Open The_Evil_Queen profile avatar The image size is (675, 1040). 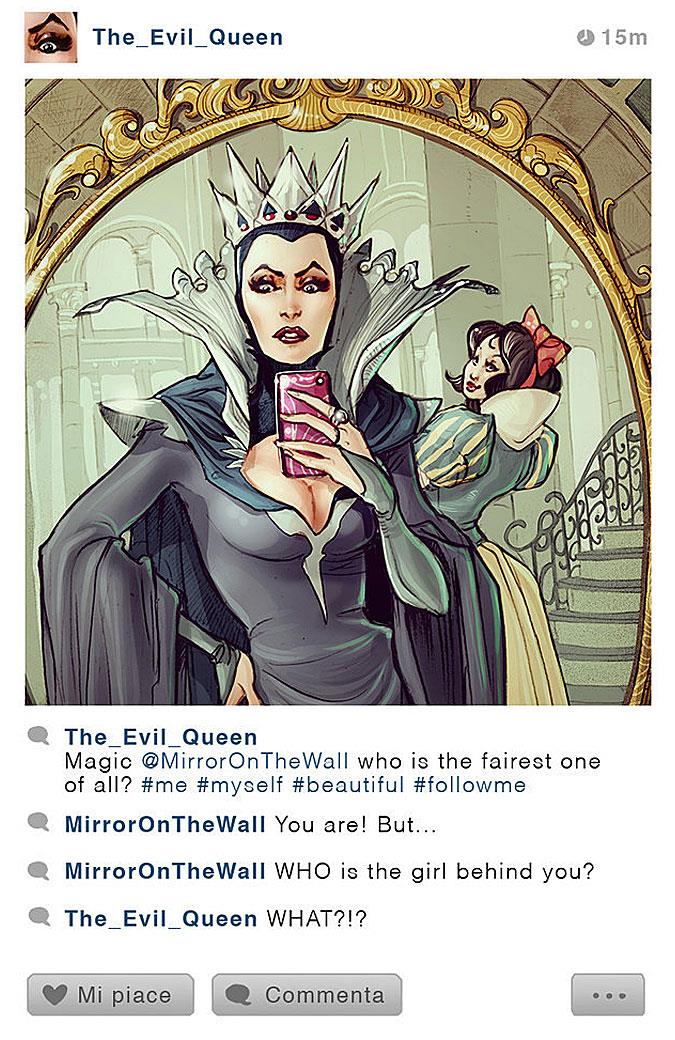[x=51, y=37]
